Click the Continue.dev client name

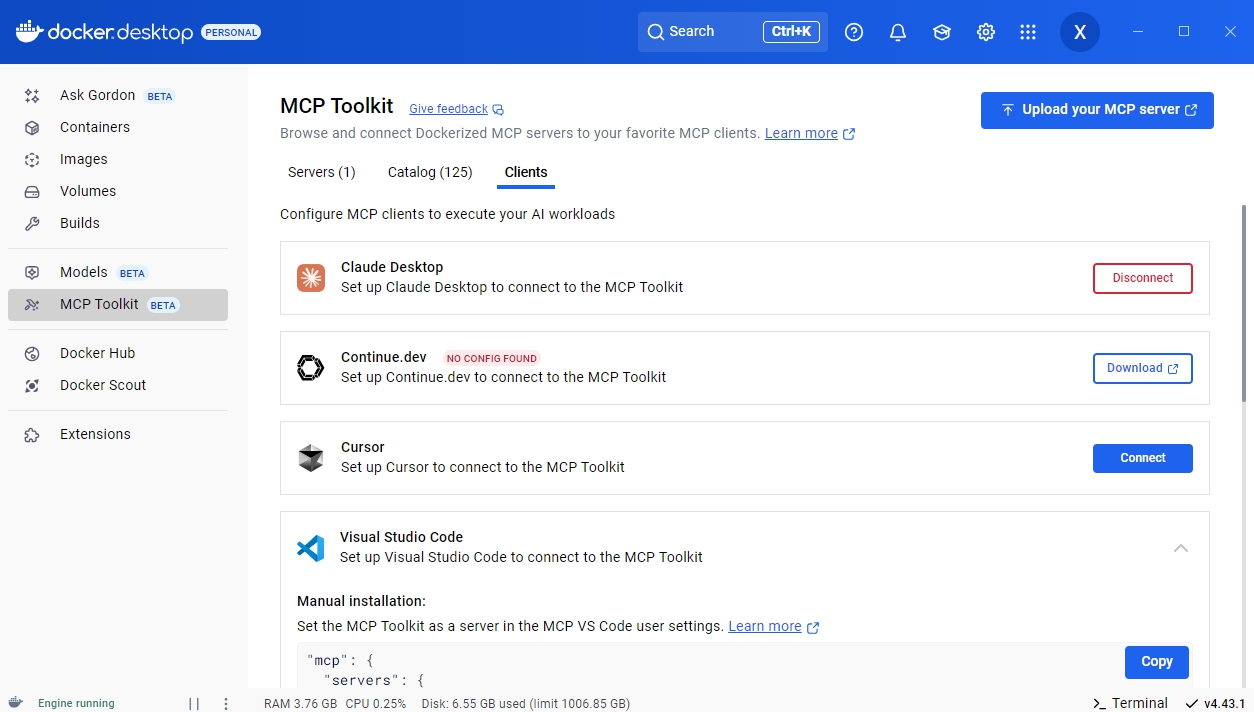(x=384, y=357)
